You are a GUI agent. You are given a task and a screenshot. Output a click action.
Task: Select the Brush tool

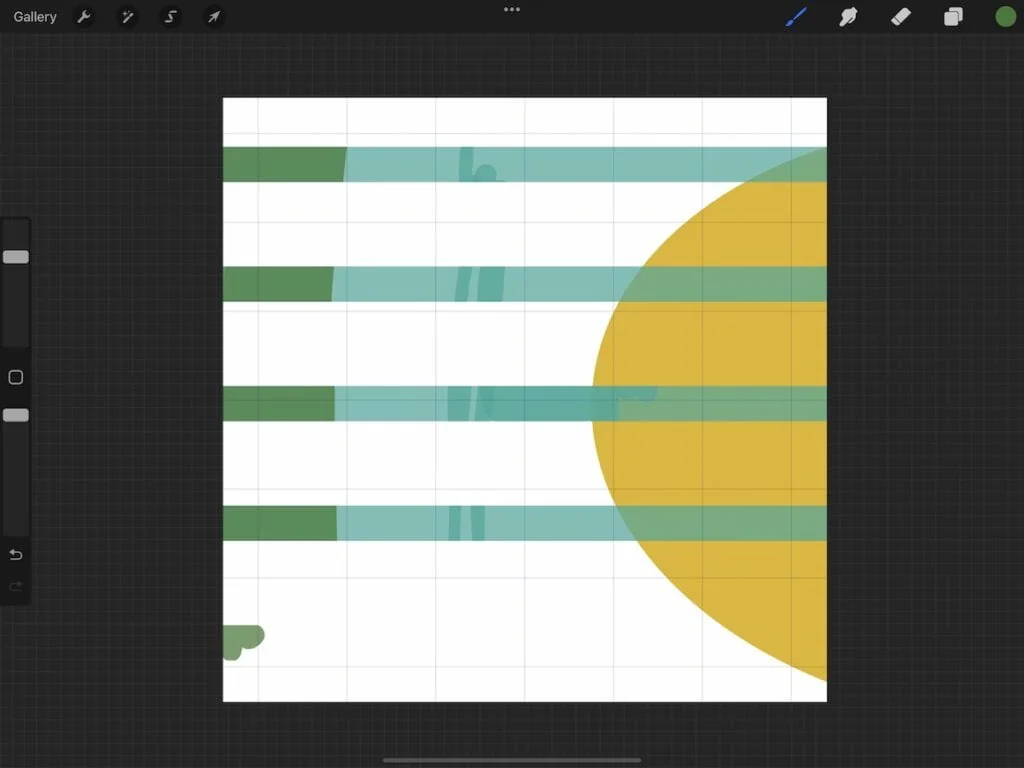(x=796, y=17)
